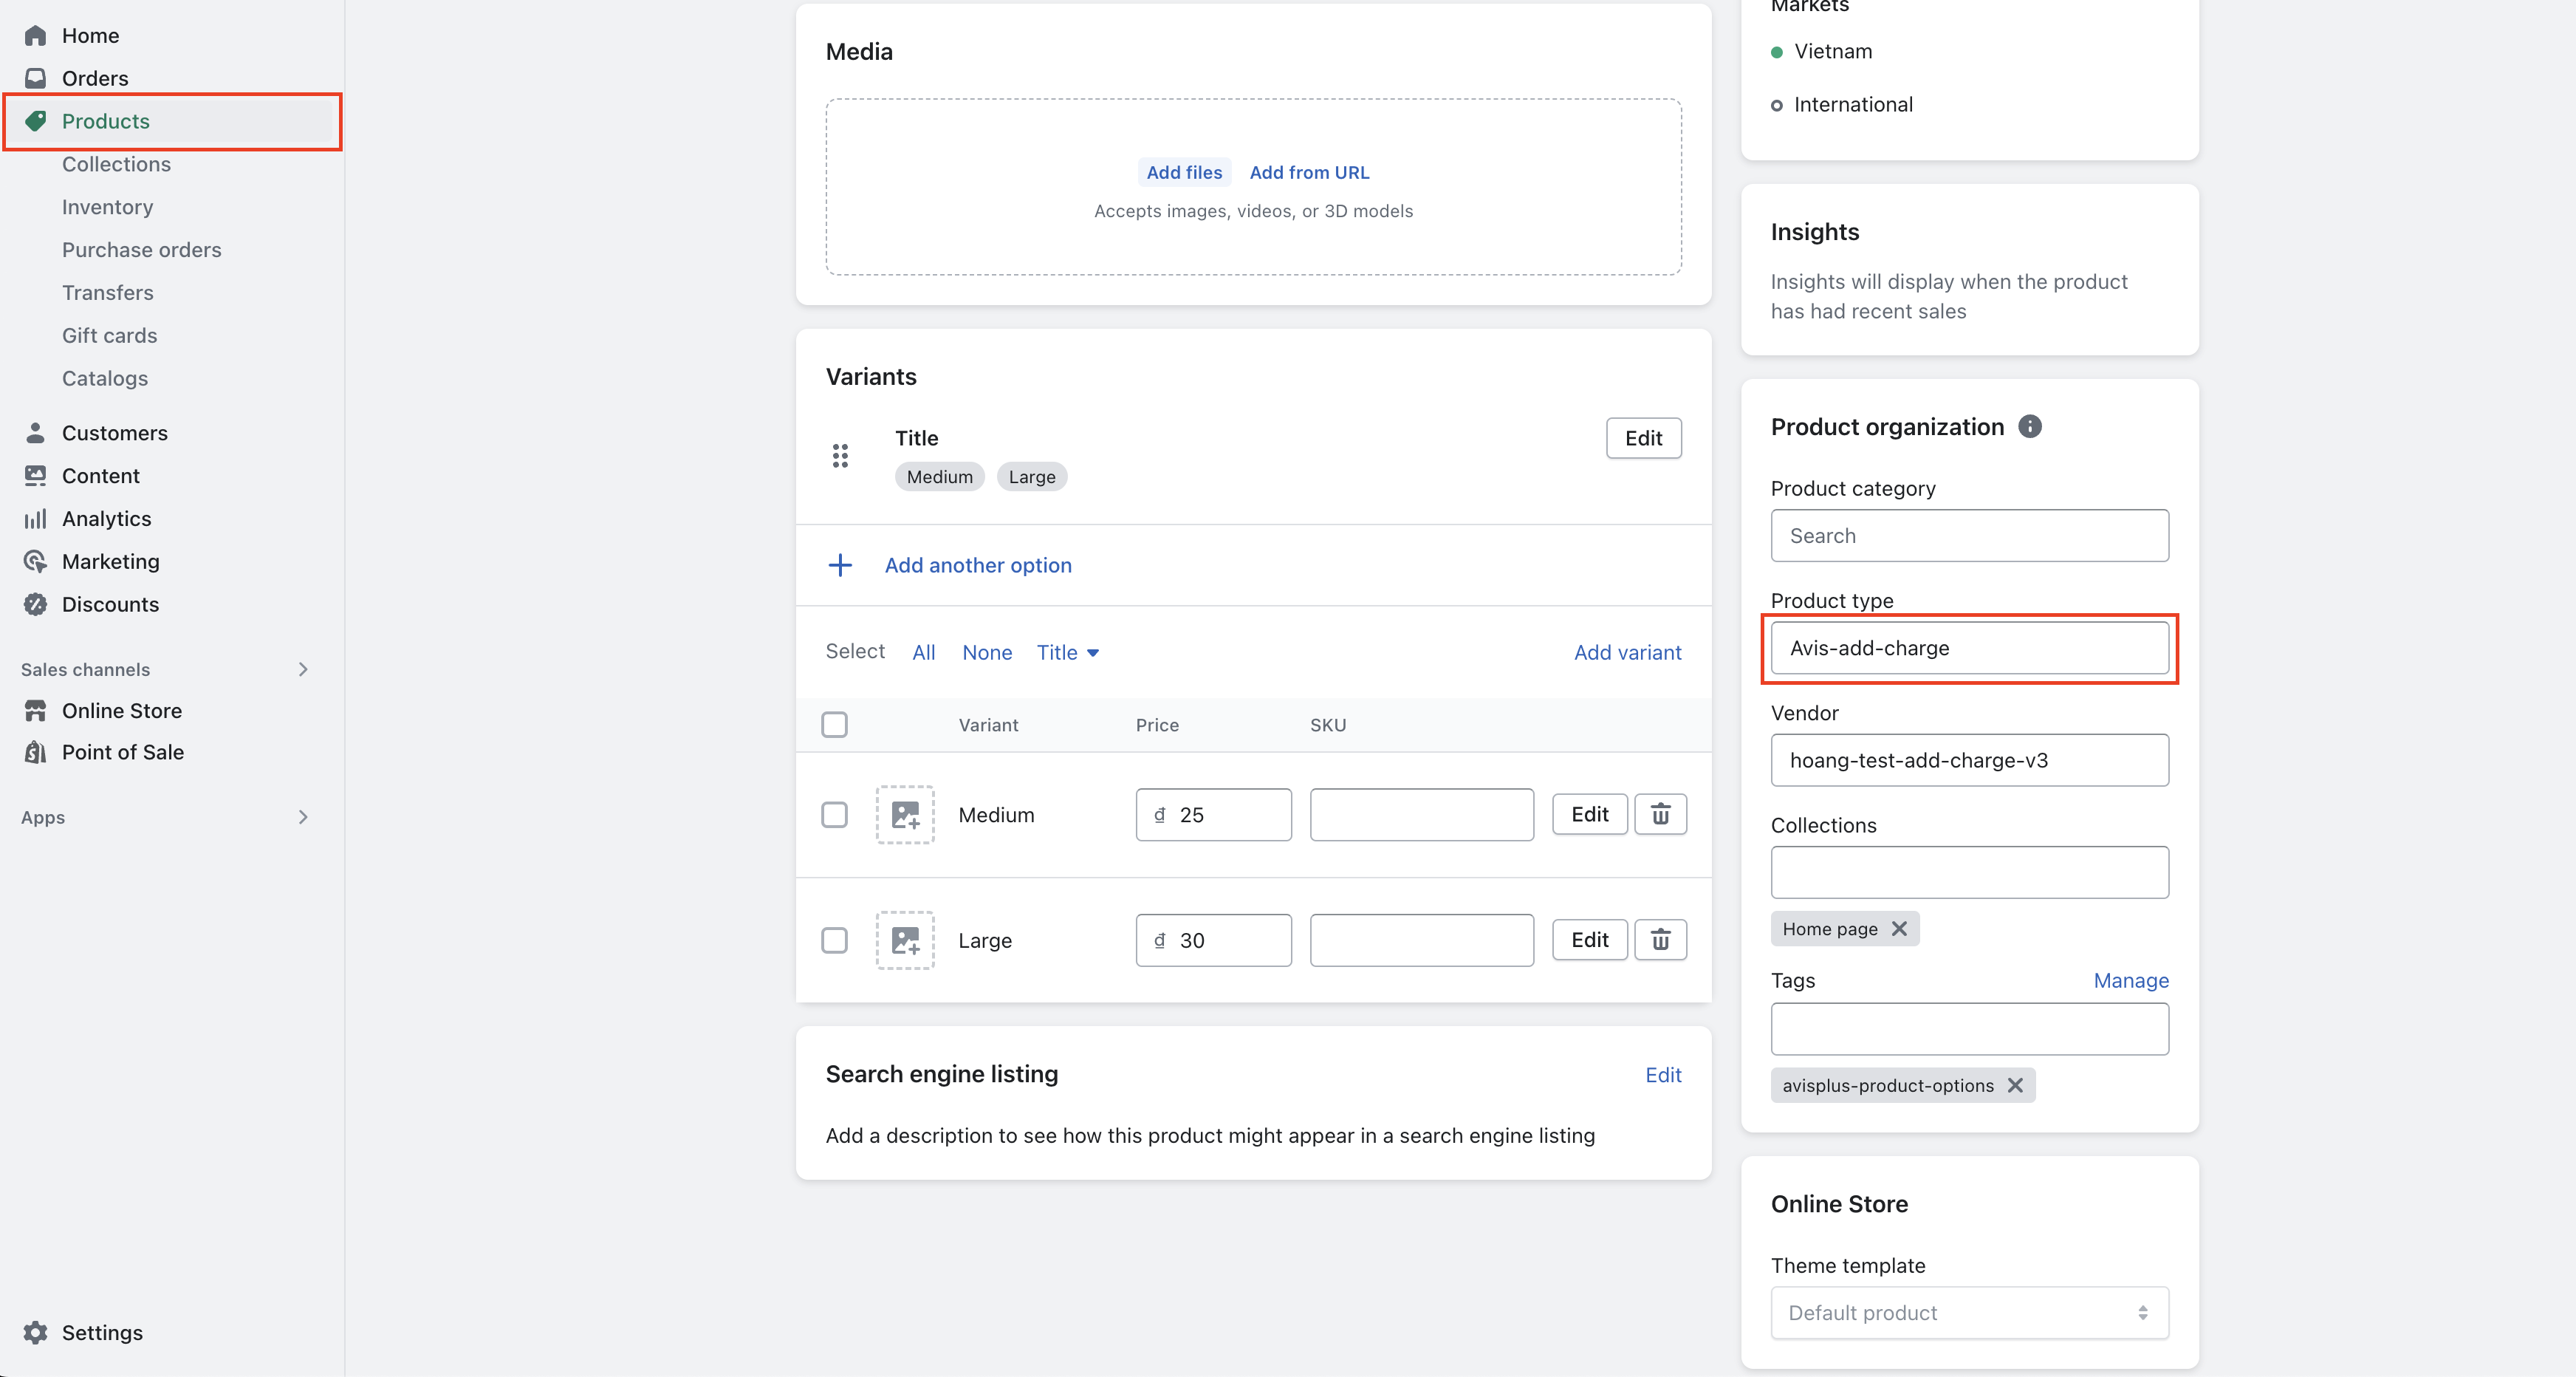Click the plus icon to add another option
2576x1377 pixels.
pyautogui.click(x=840, y=565)
